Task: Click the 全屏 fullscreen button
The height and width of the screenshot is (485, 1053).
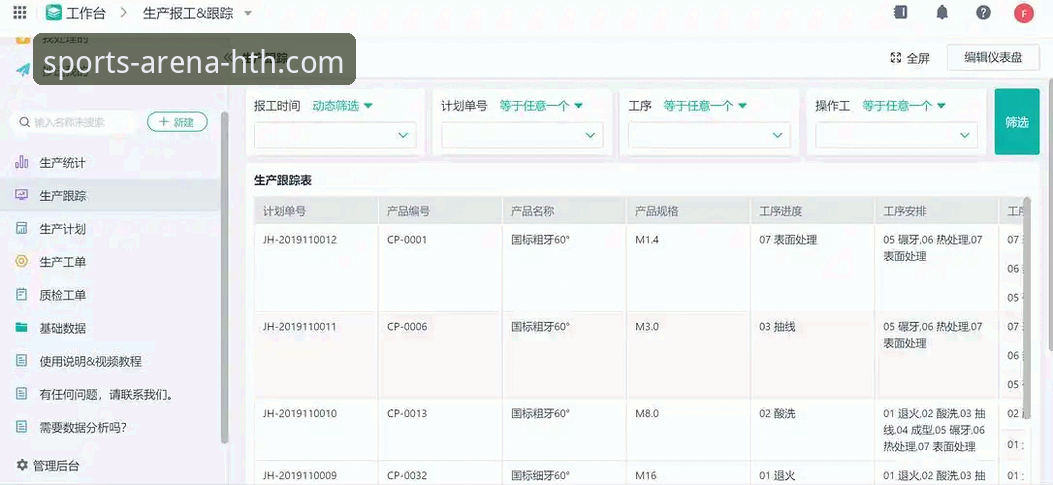Action: tap(909, 58)
